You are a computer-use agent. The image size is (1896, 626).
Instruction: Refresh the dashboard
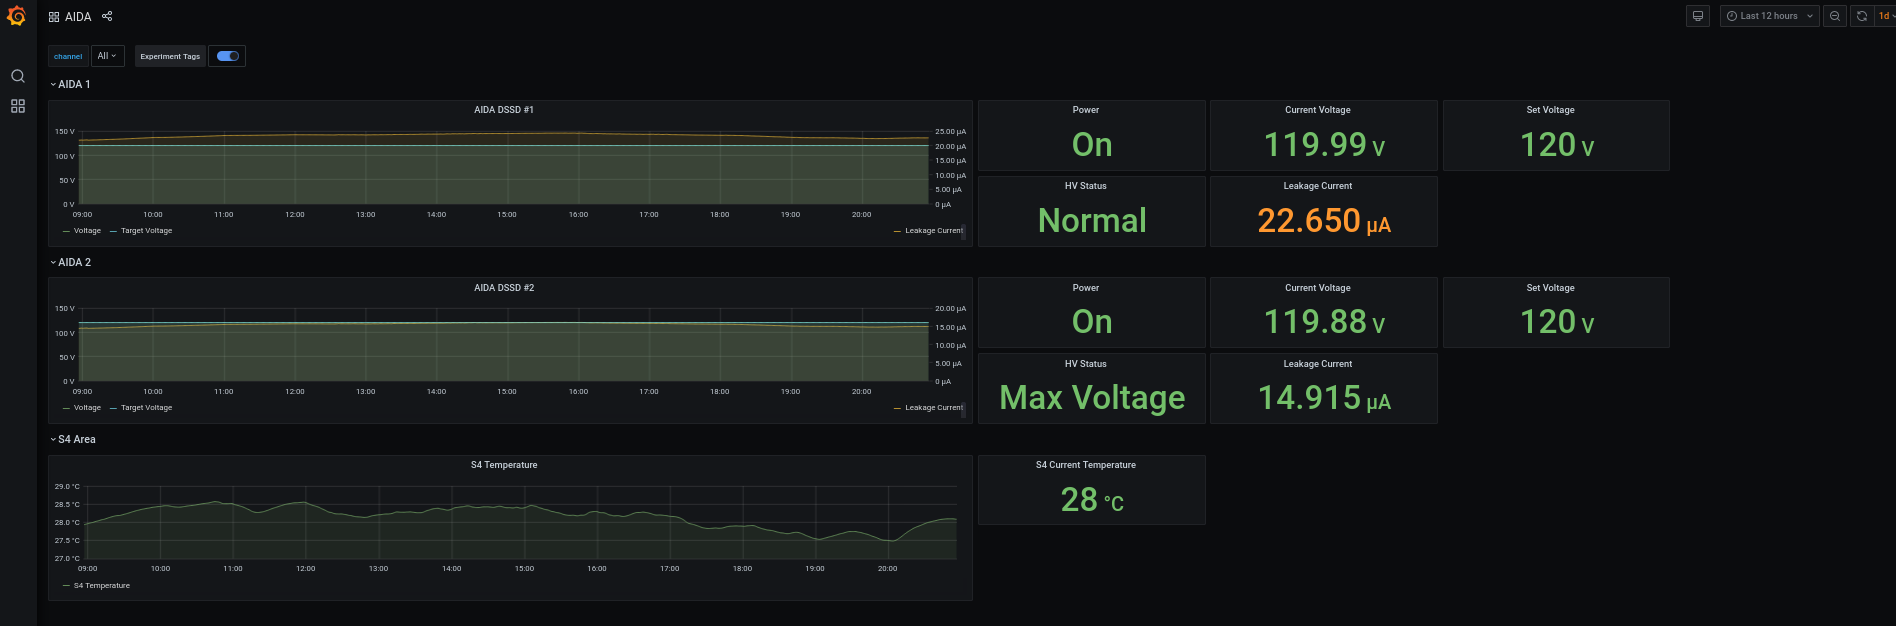pyautogui.click(x=1862, y=16)
